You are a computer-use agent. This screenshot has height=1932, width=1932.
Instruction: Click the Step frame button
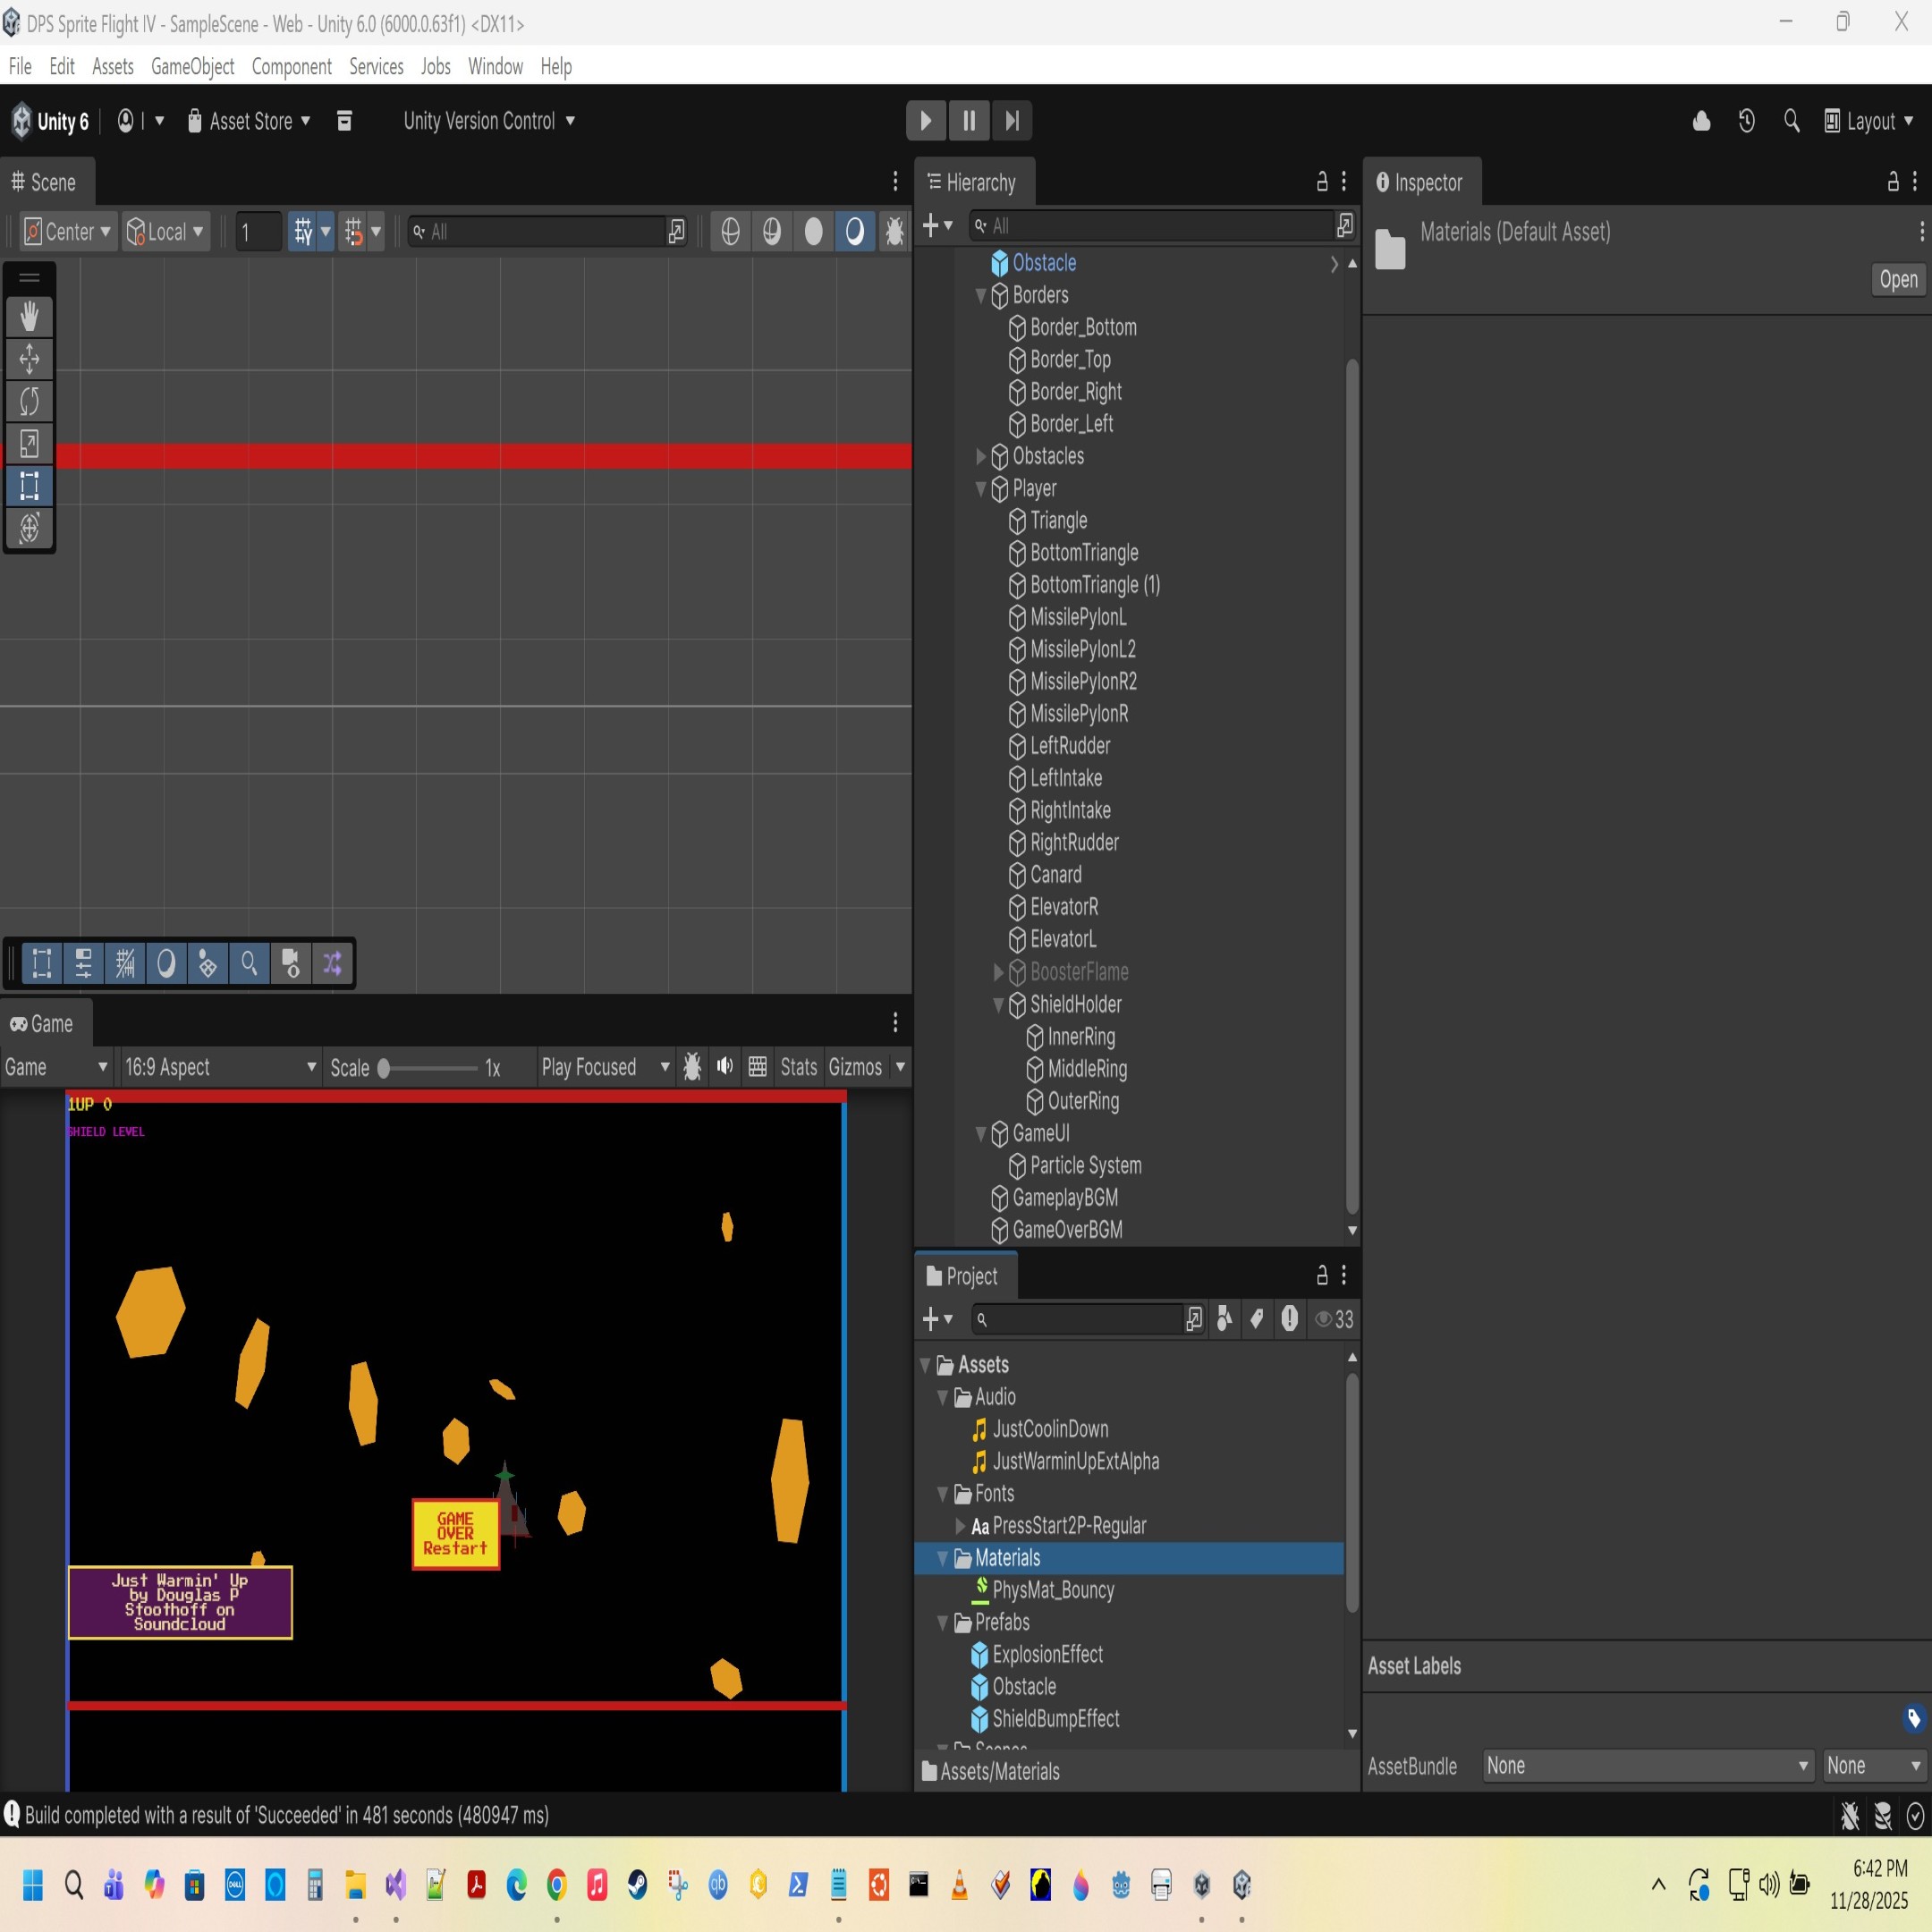click(x=1012, y=121)
